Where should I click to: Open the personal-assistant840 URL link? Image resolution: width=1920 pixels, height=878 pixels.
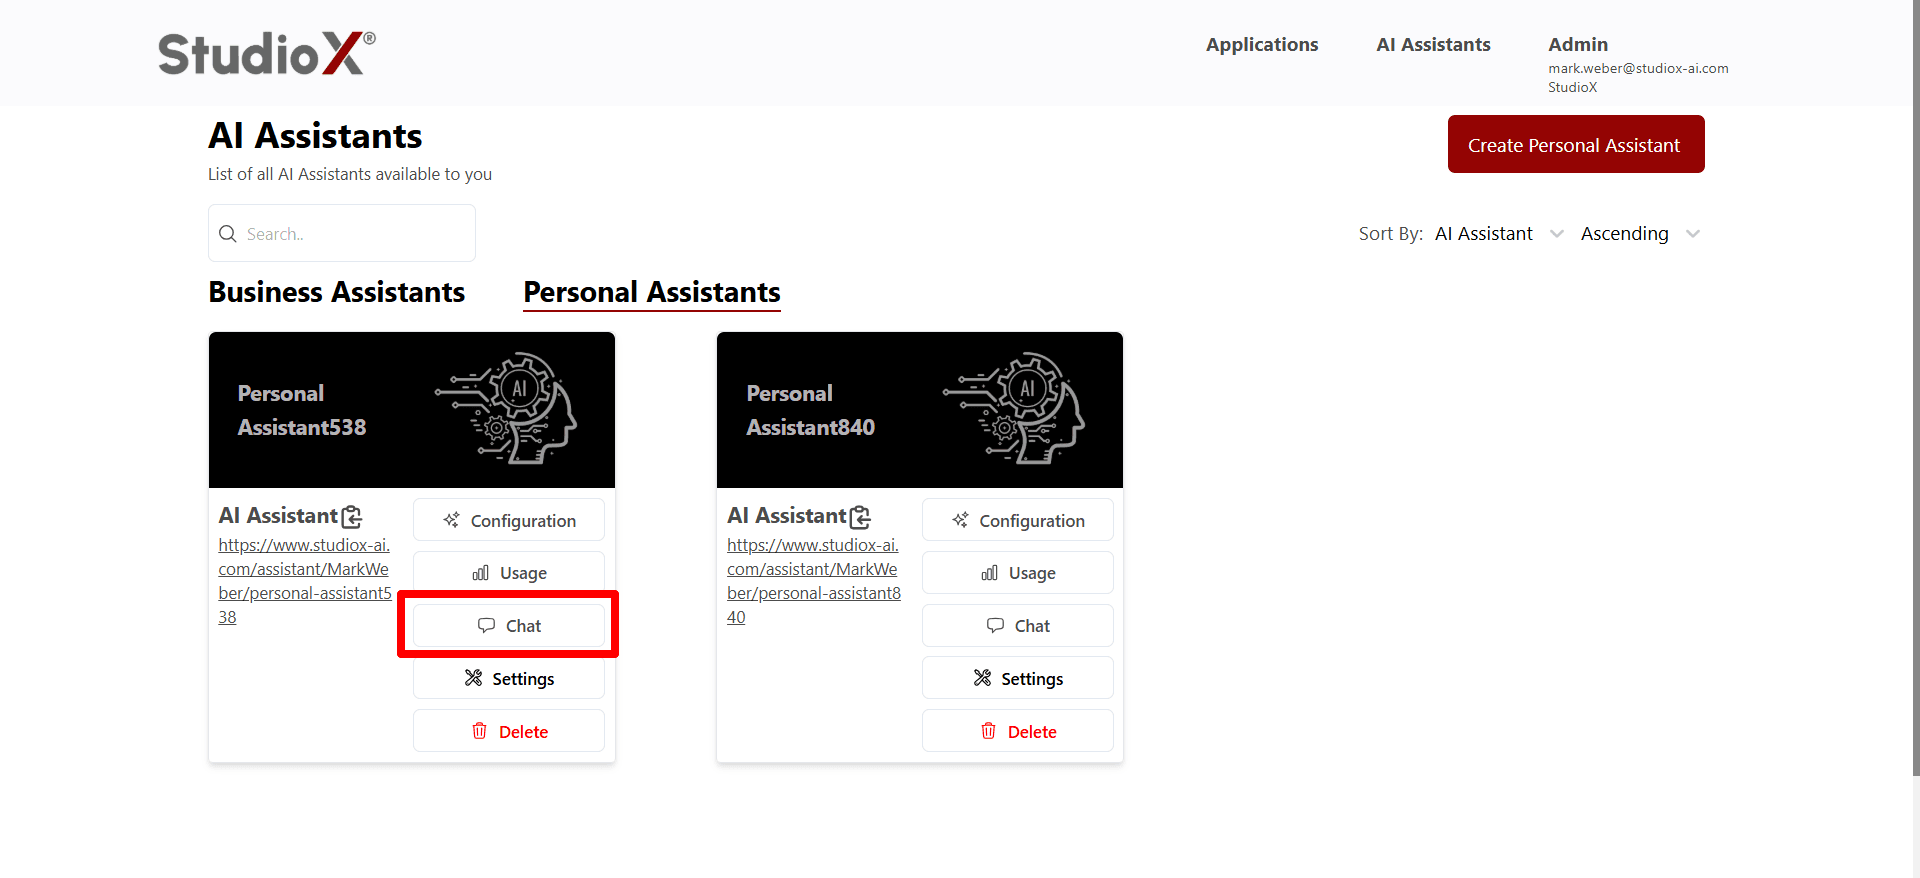coord(813,580)
